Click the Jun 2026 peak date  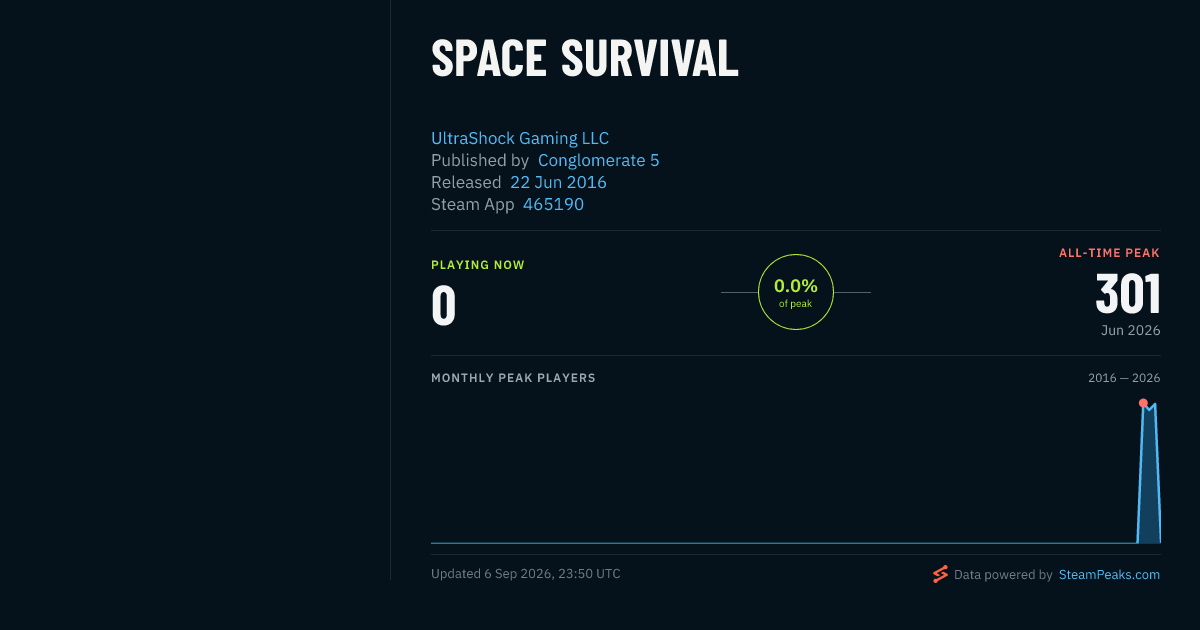tap(1131, 330)
